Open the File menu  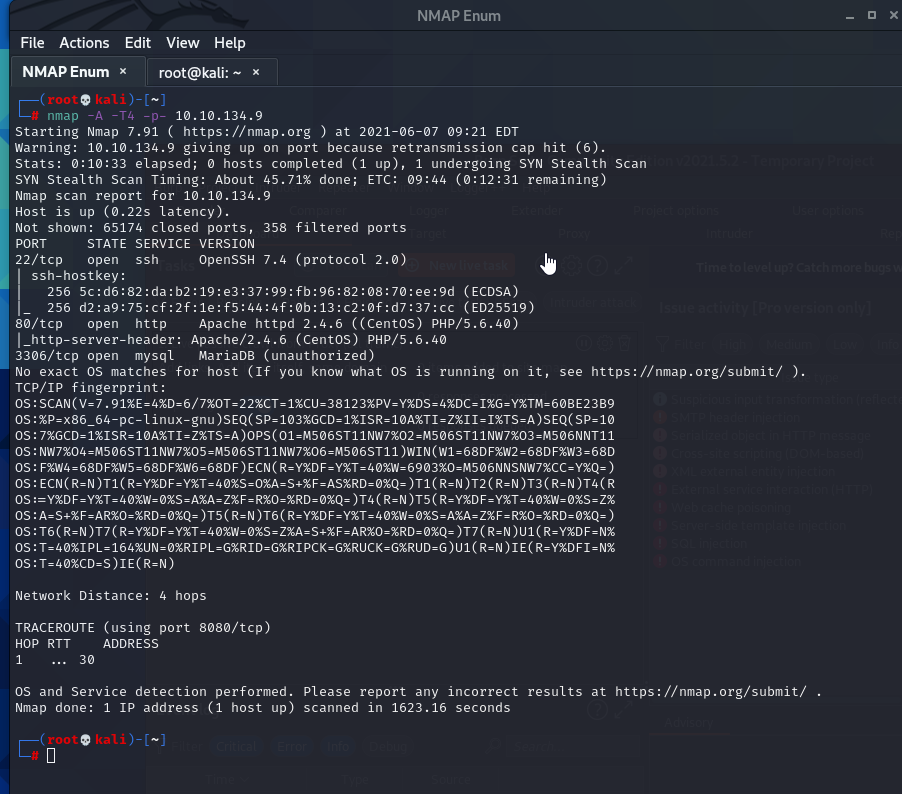click(x=32, y=43)
